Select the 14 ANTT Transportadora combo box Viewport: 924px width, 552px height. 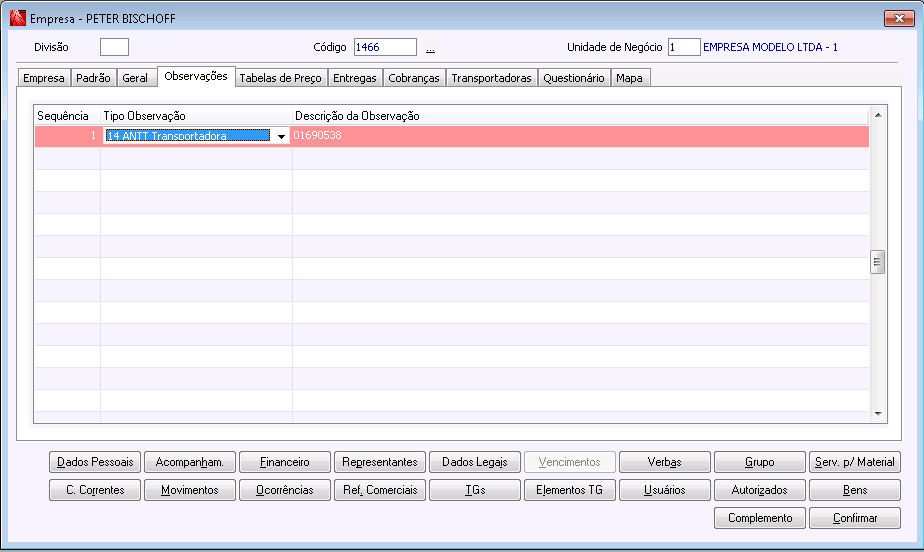tap(196, 136)
